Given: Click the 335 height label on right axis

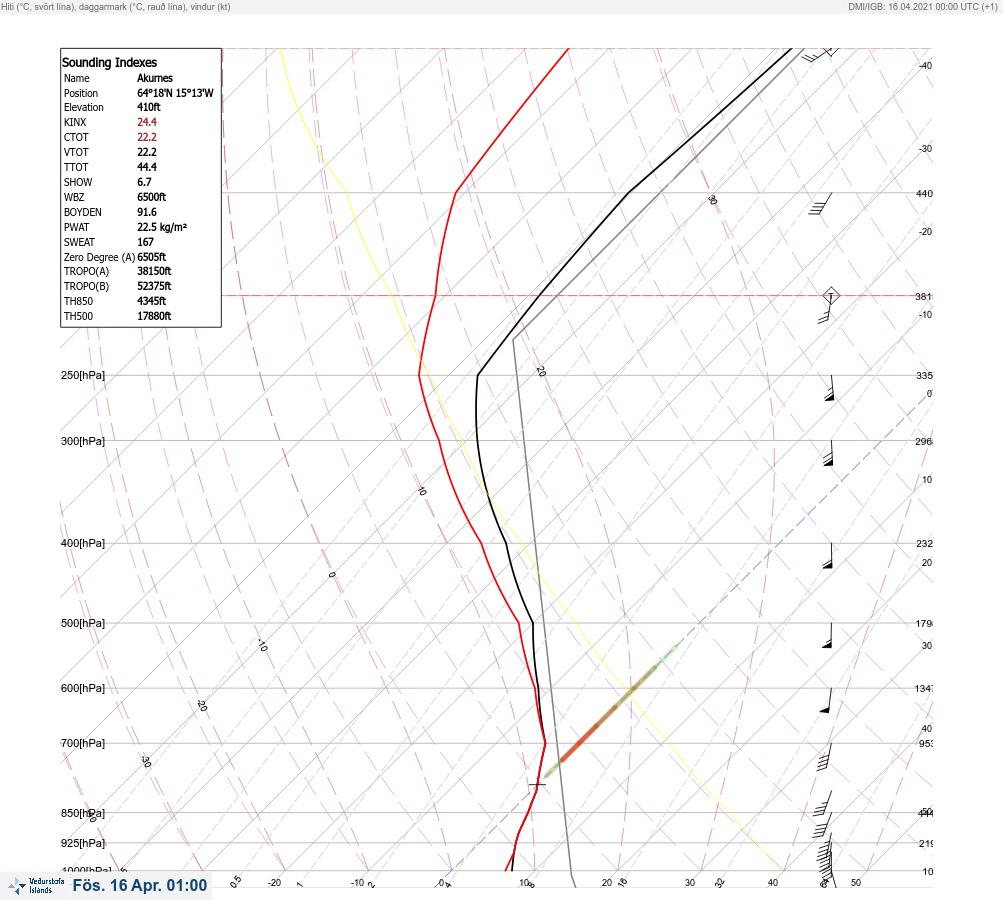Looking at the screenshot, I should click(924, 375).
